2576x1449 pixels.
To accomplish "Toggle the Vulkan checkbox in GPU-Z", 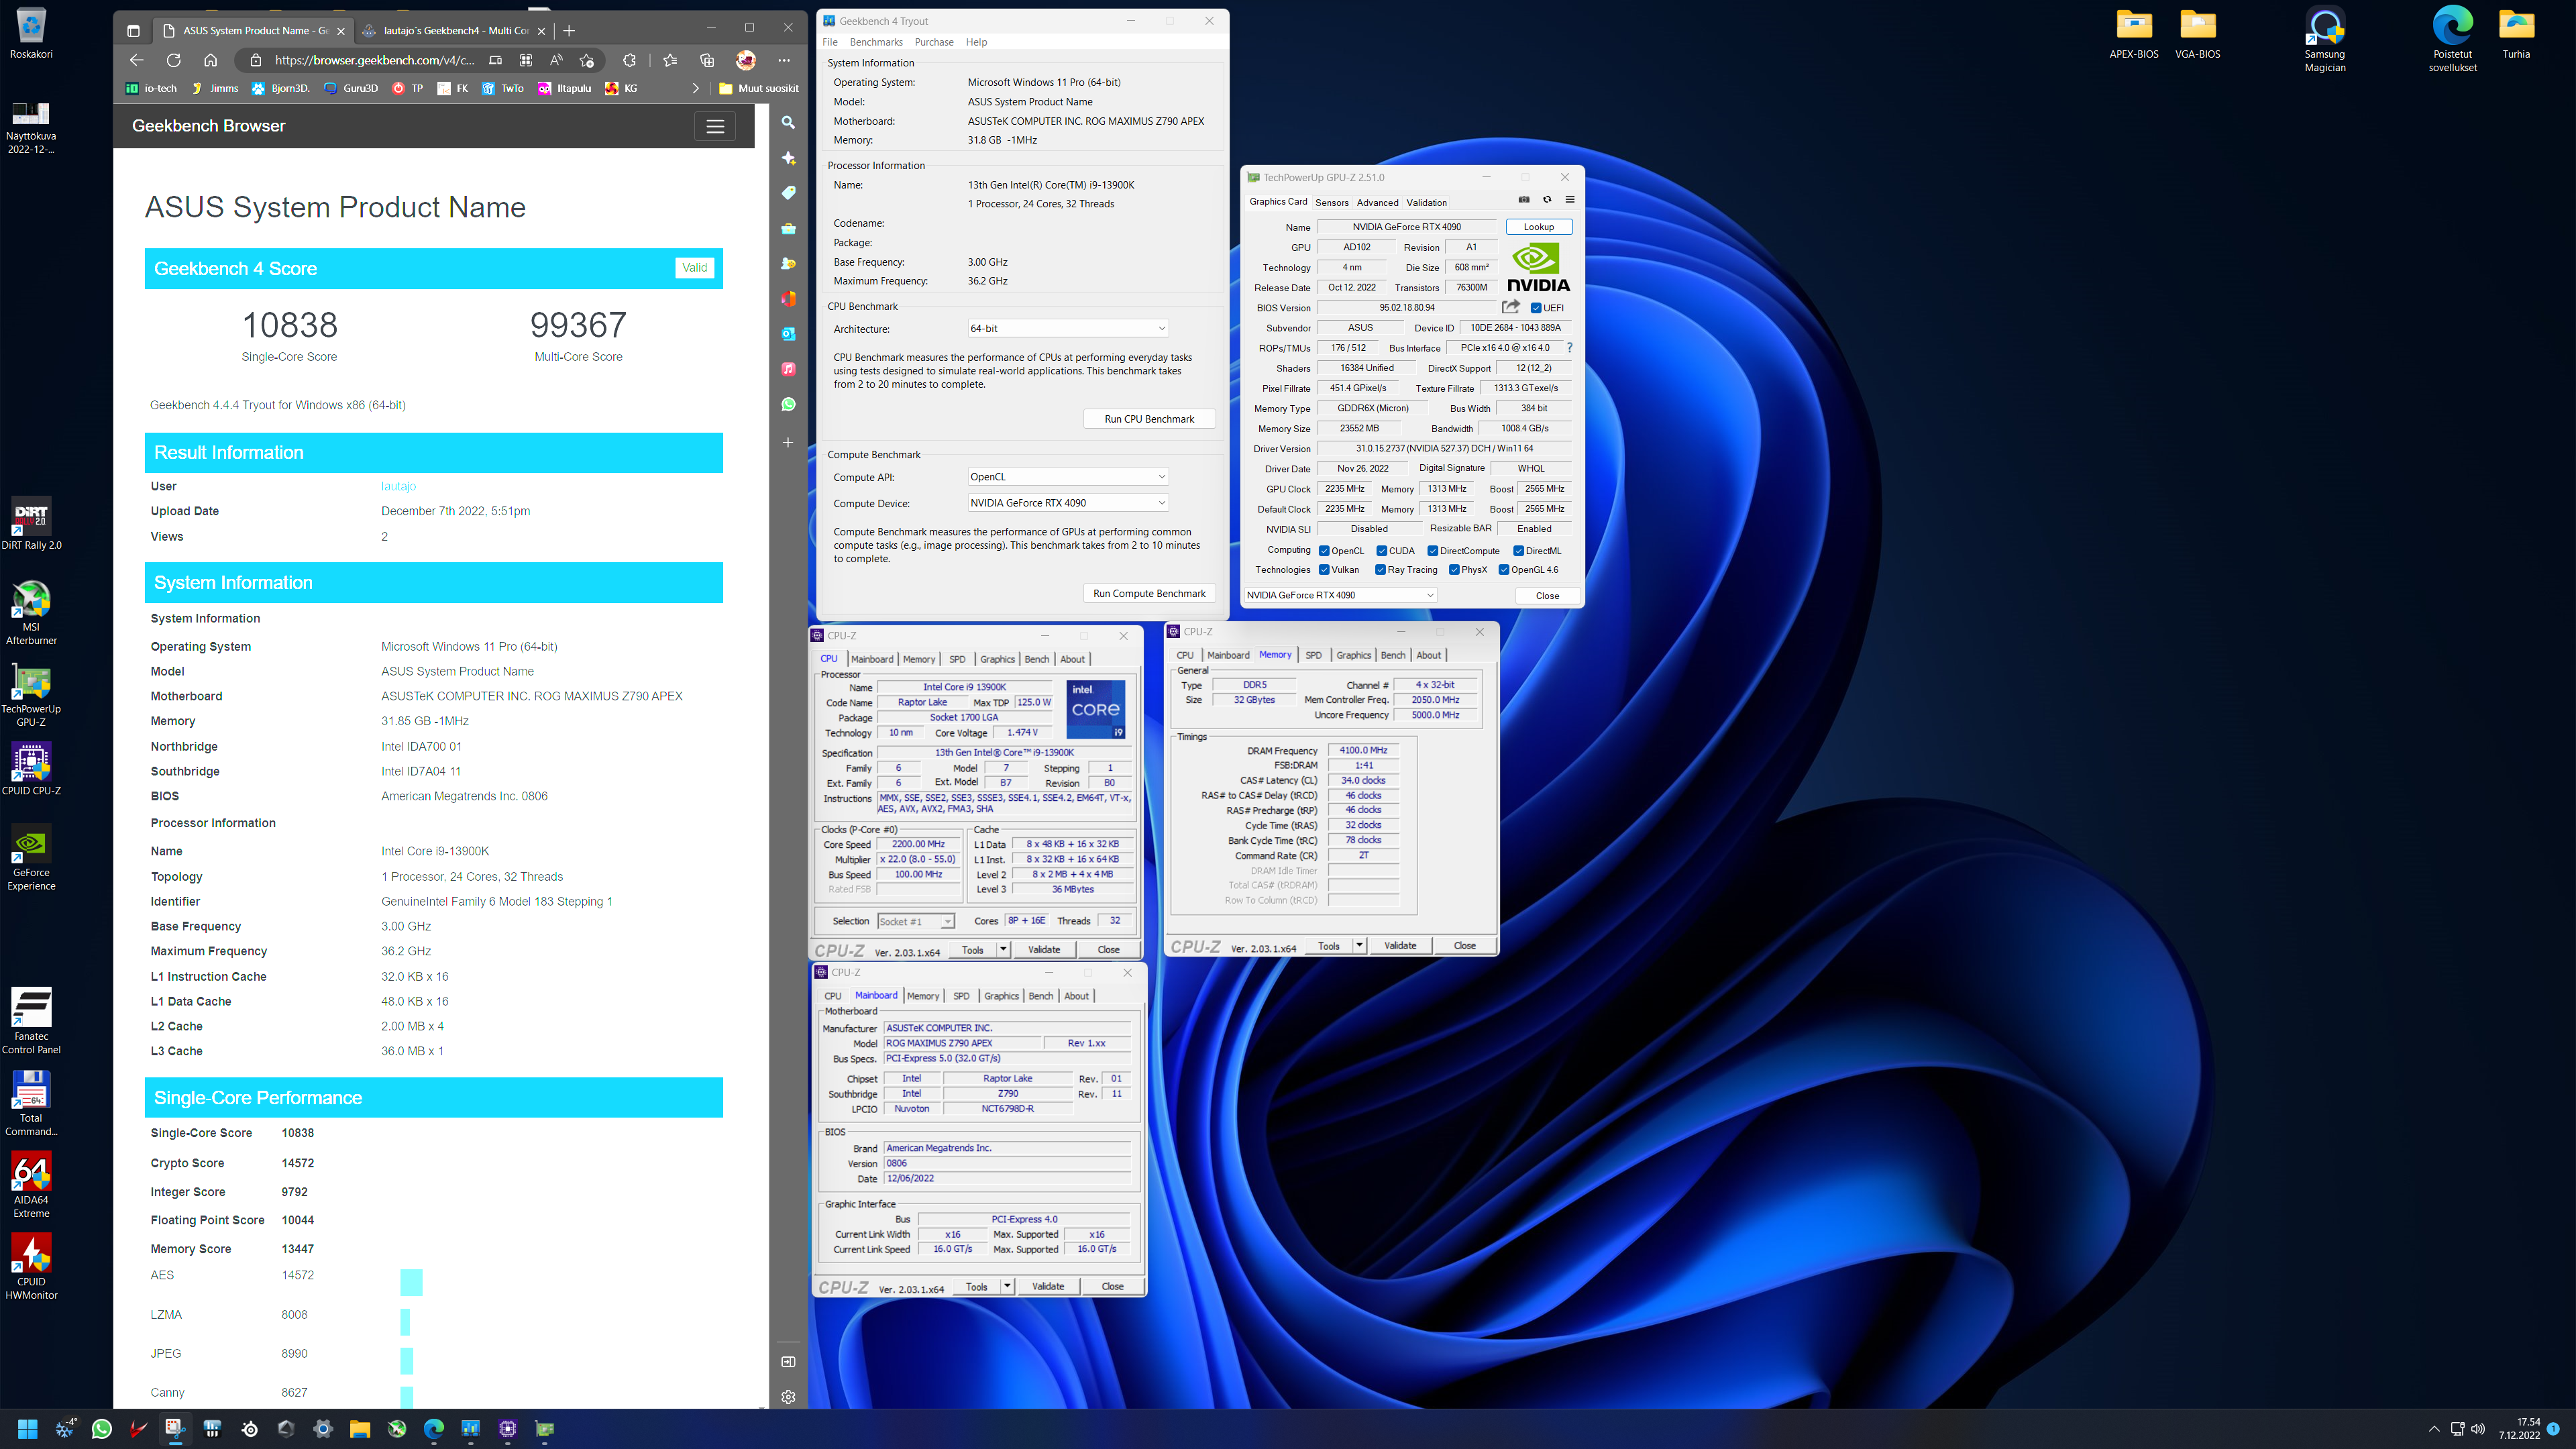I will pos(1324,570).
